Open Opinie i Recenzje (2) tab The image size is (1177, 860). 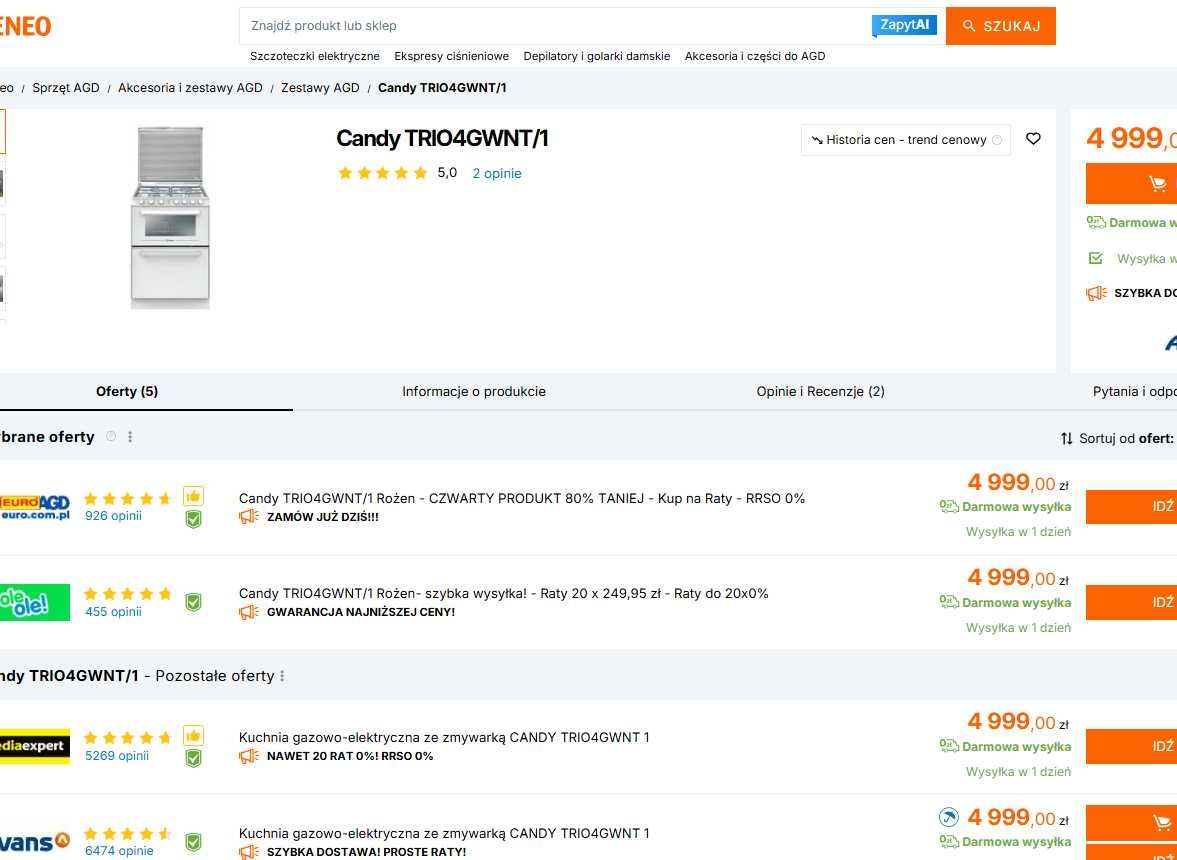(820, 392)
